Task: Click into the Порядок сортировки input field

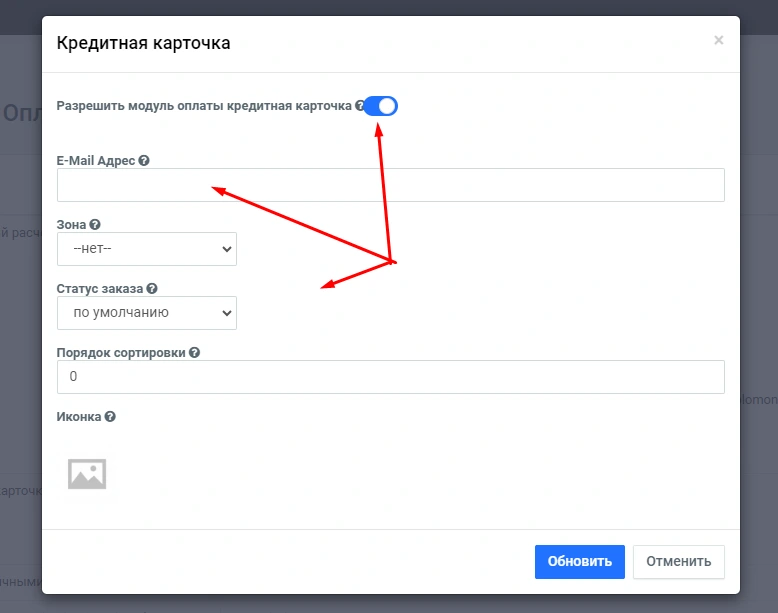Action: [390, 377]
